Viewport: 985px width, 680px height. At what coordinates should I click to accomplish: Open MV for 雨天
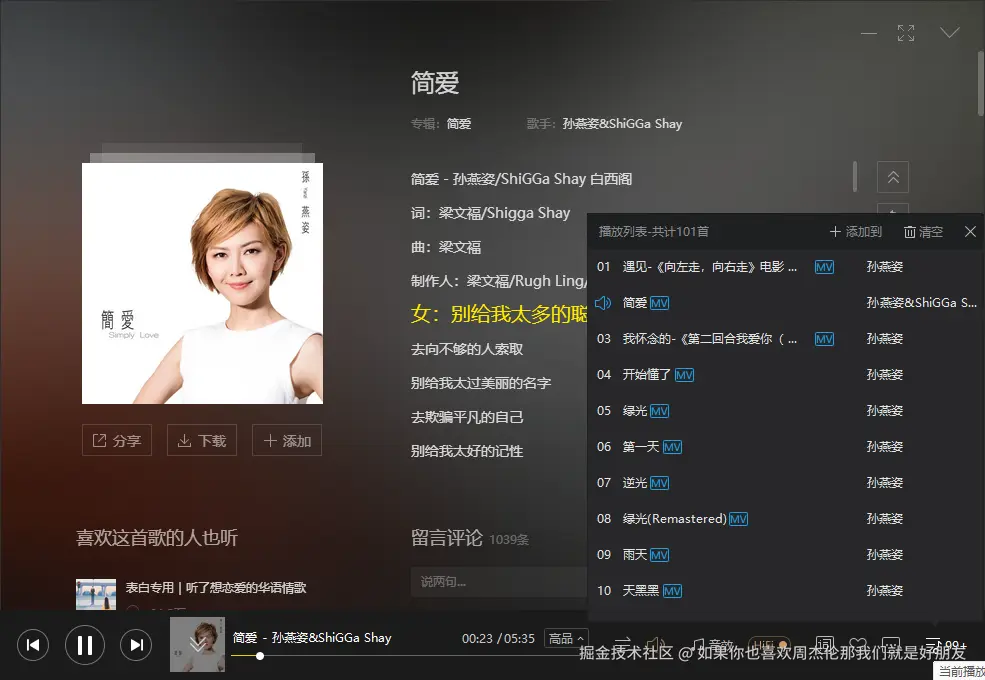[660, 555]
